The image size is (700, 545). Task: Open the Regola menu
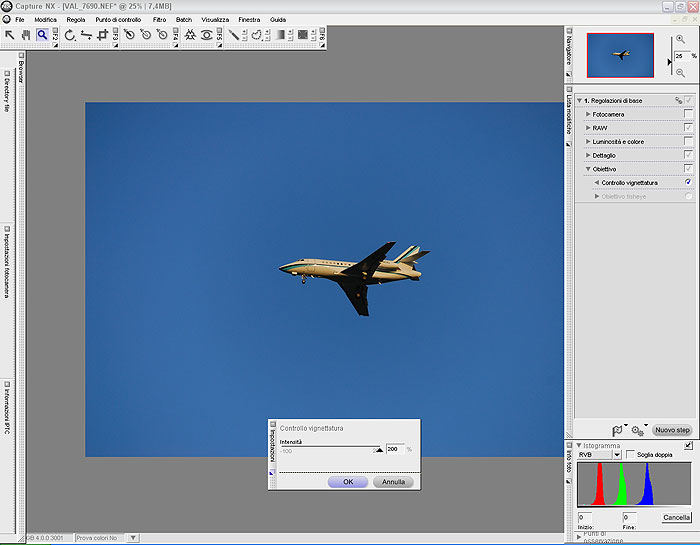coord(76,20)
